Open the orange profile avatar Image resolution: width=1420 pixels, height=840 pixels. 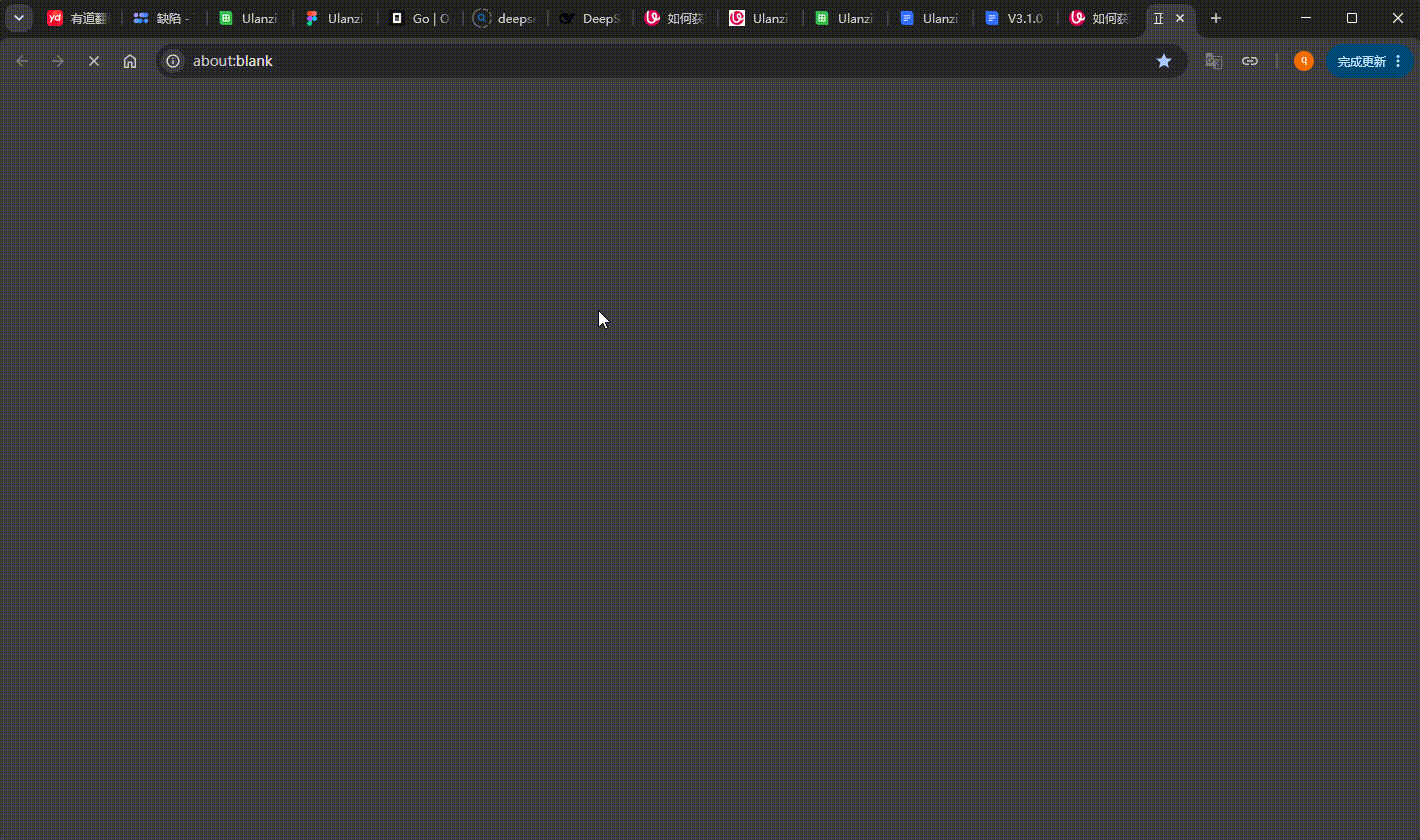pyautogui.click(x=1304, y=61)
